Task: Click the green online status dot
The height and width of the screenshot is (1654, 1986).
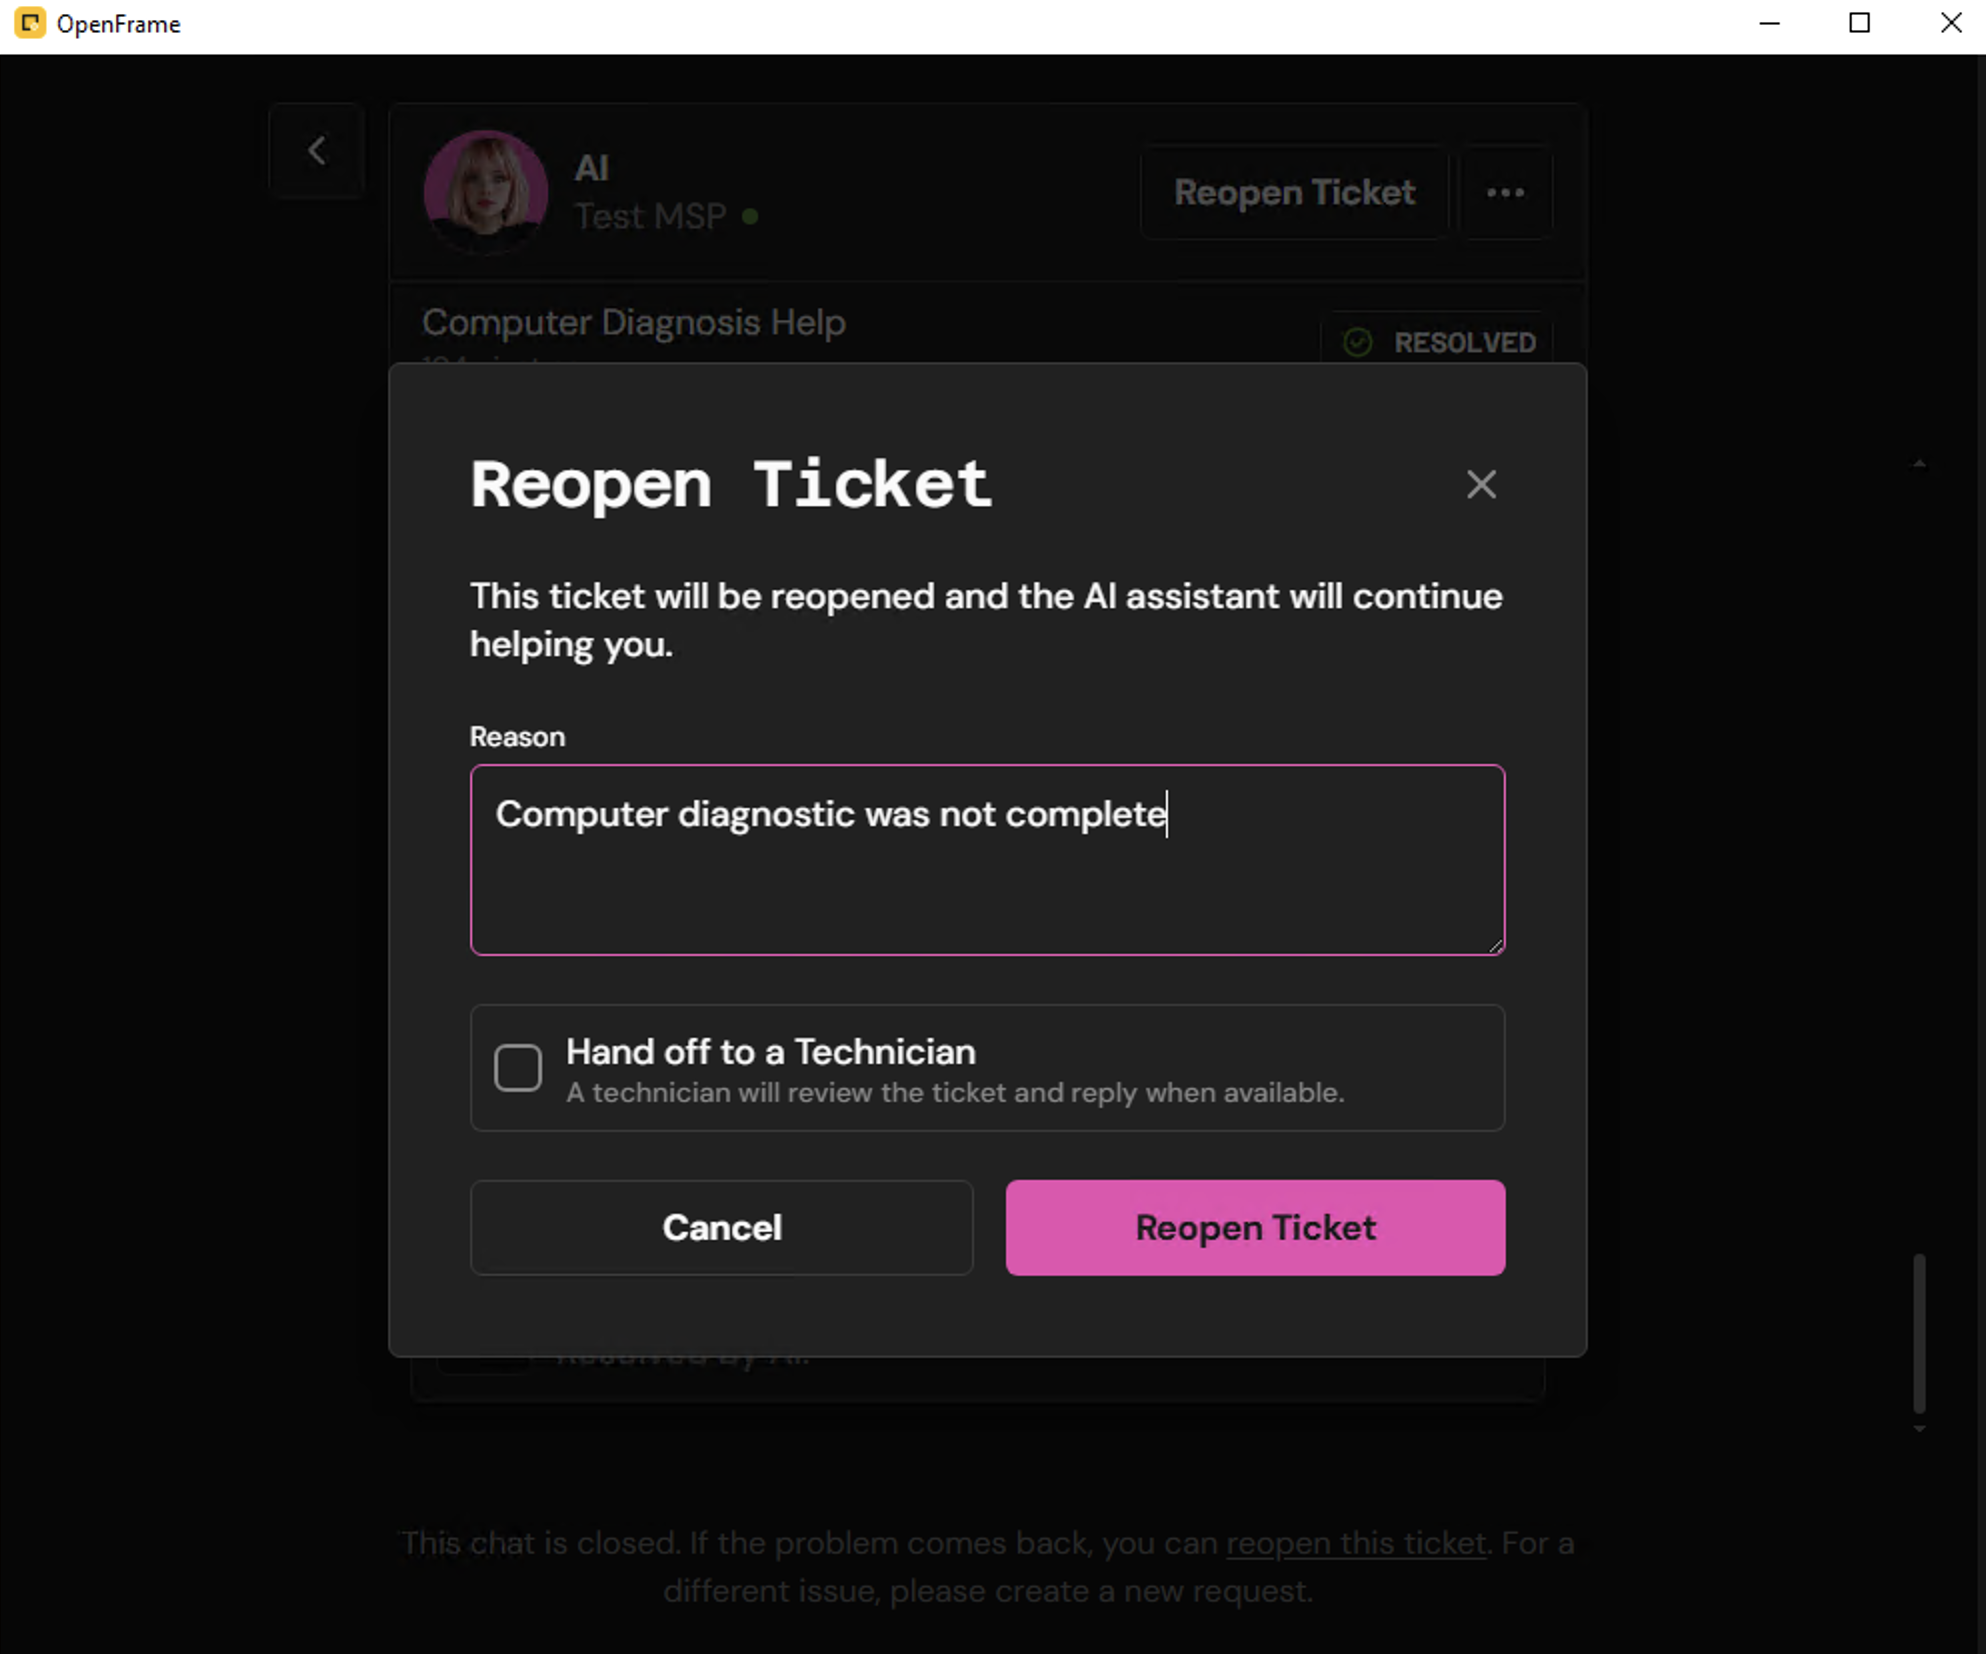Action: 751,216
